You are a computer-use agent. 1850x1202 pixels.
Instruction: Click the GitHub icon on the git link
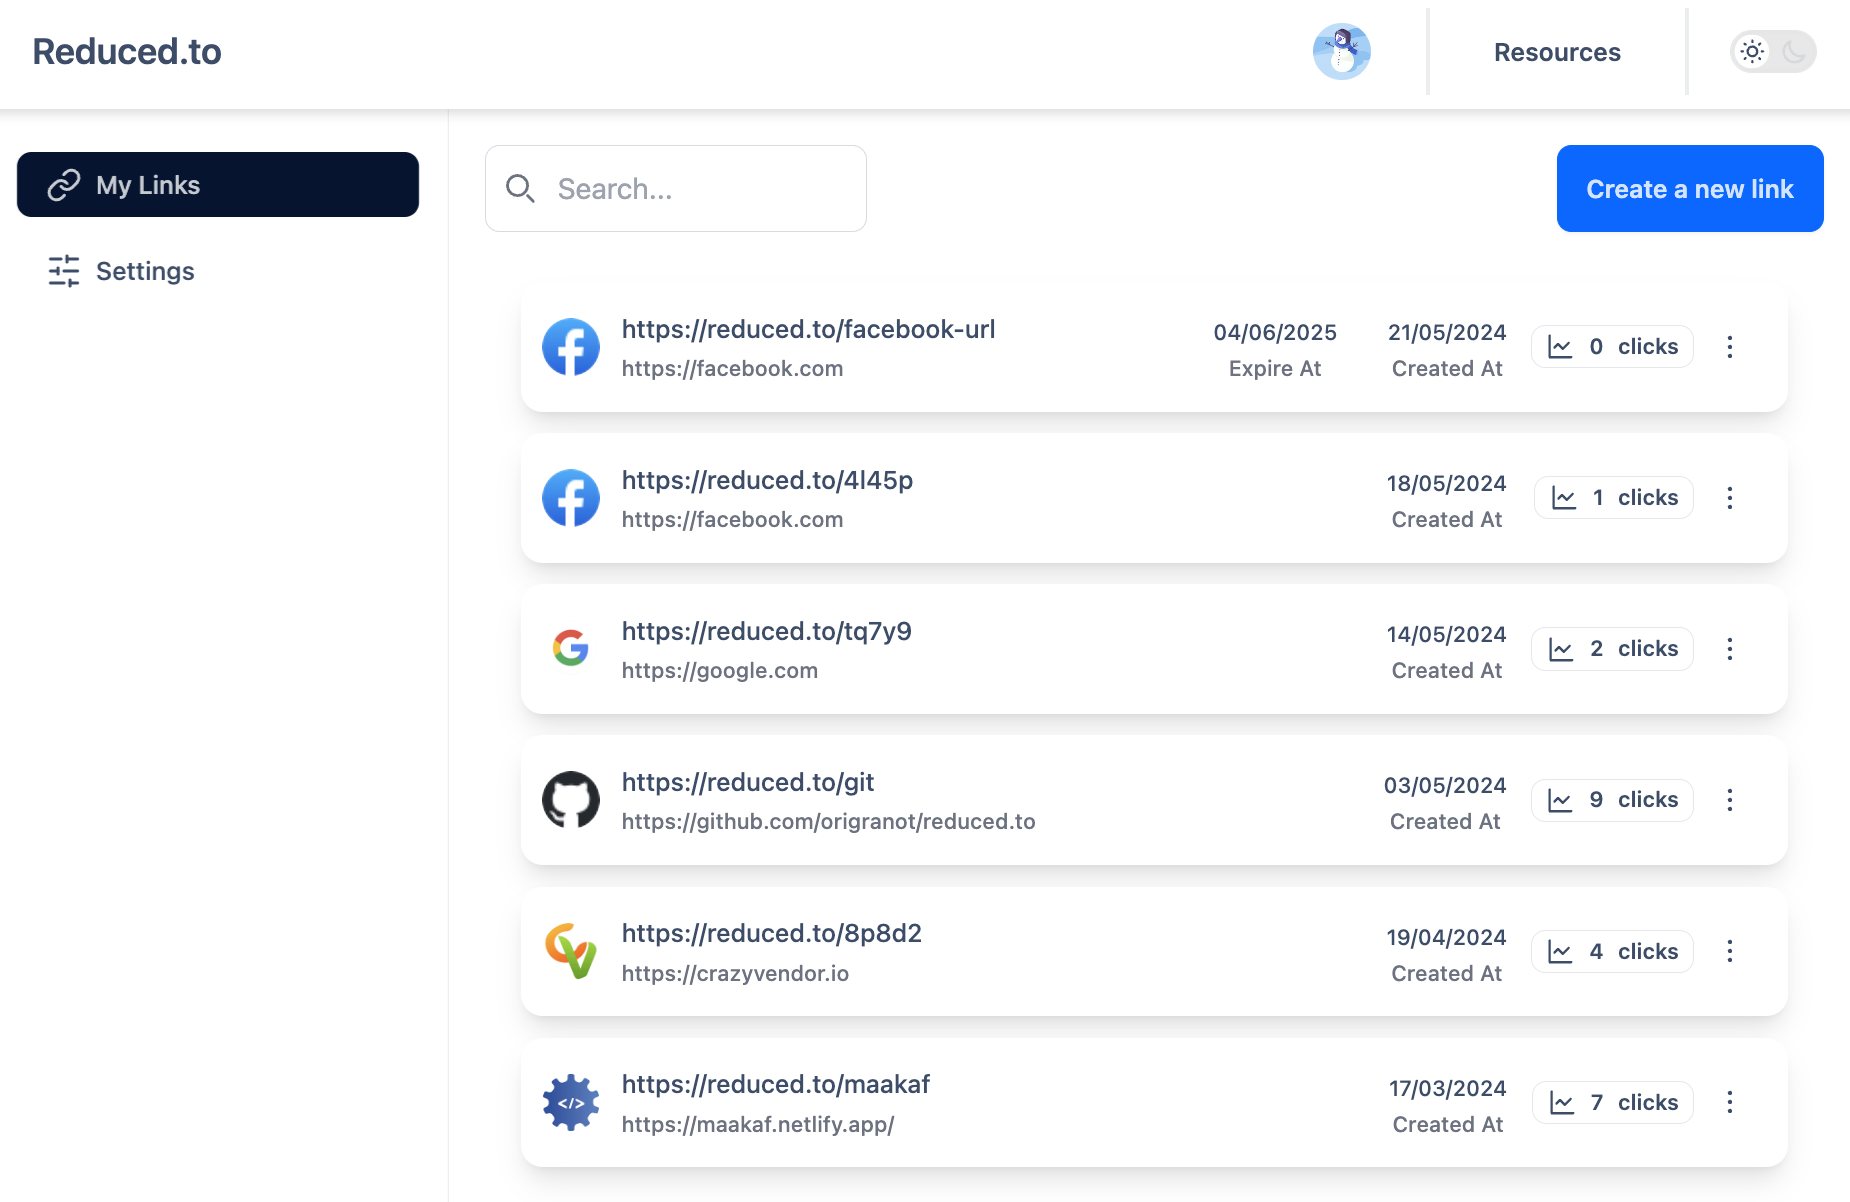tap(571, 799)
